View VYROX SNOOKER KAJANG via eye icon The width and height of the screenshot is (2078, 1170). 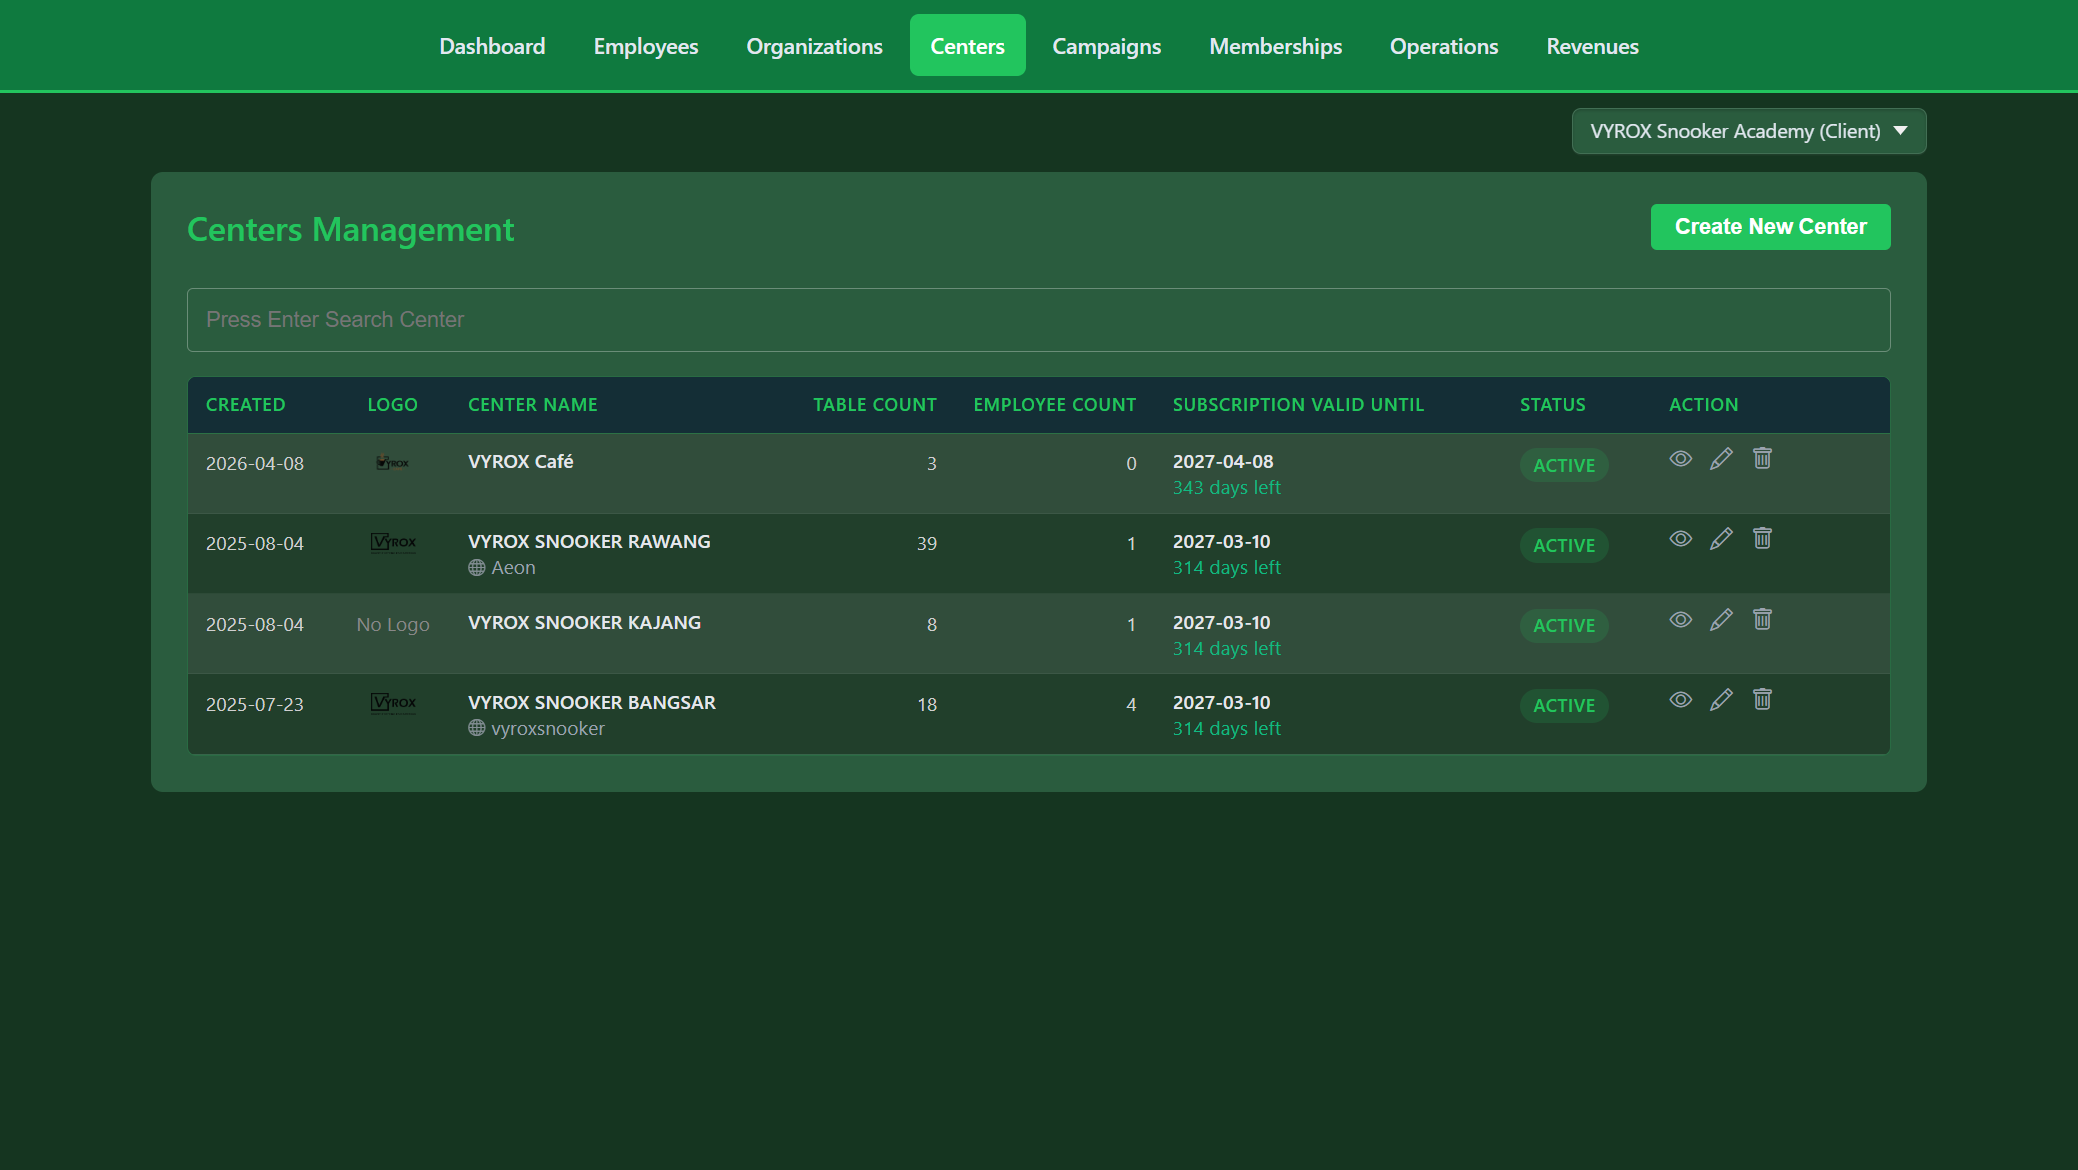[x=1680, y=619]
